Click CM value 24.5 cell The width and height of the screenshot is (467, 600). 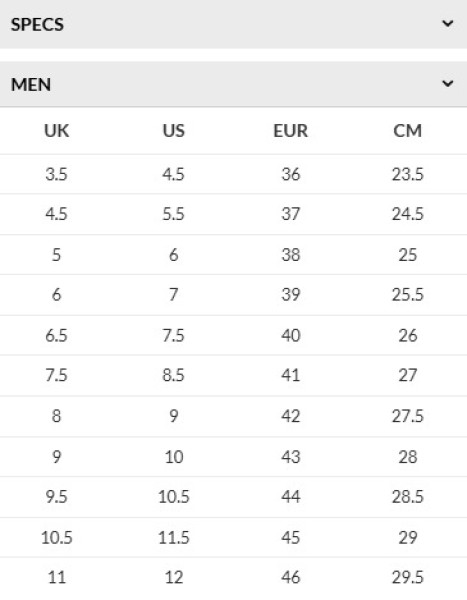point(408,214)
